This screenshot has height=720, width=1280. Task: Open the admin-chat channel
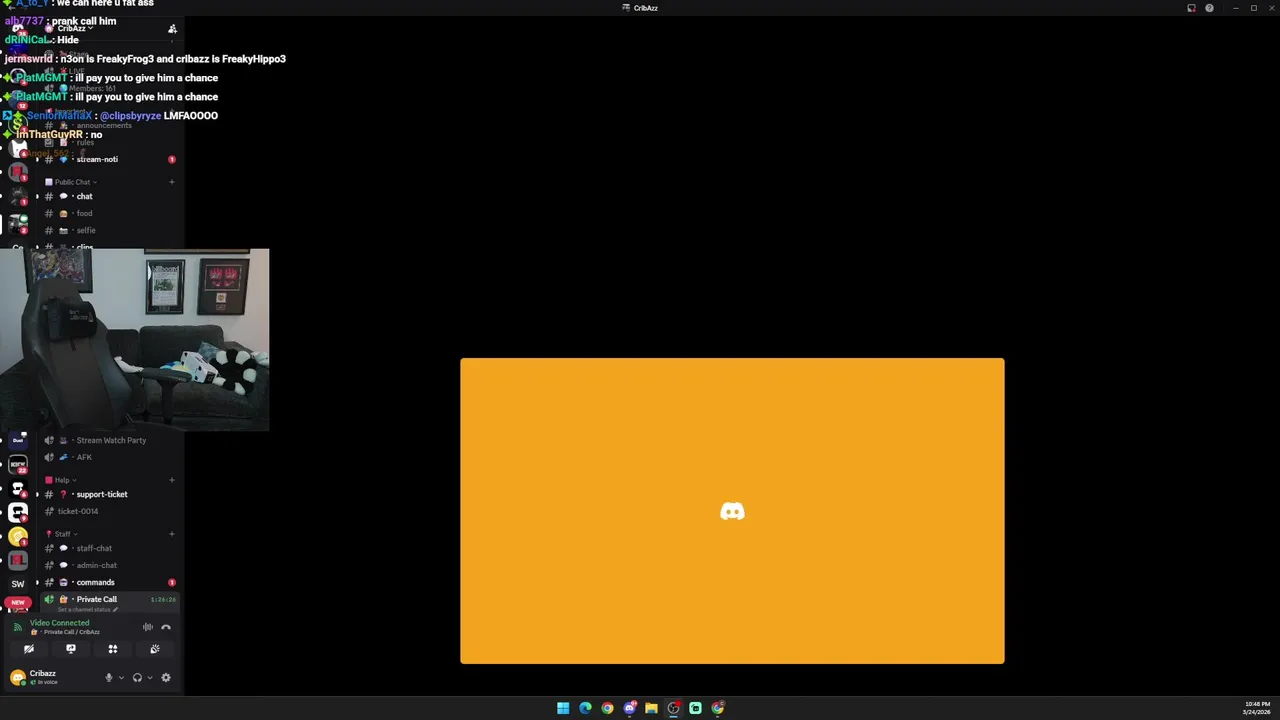pyautogui.click(x=110, y=565)
